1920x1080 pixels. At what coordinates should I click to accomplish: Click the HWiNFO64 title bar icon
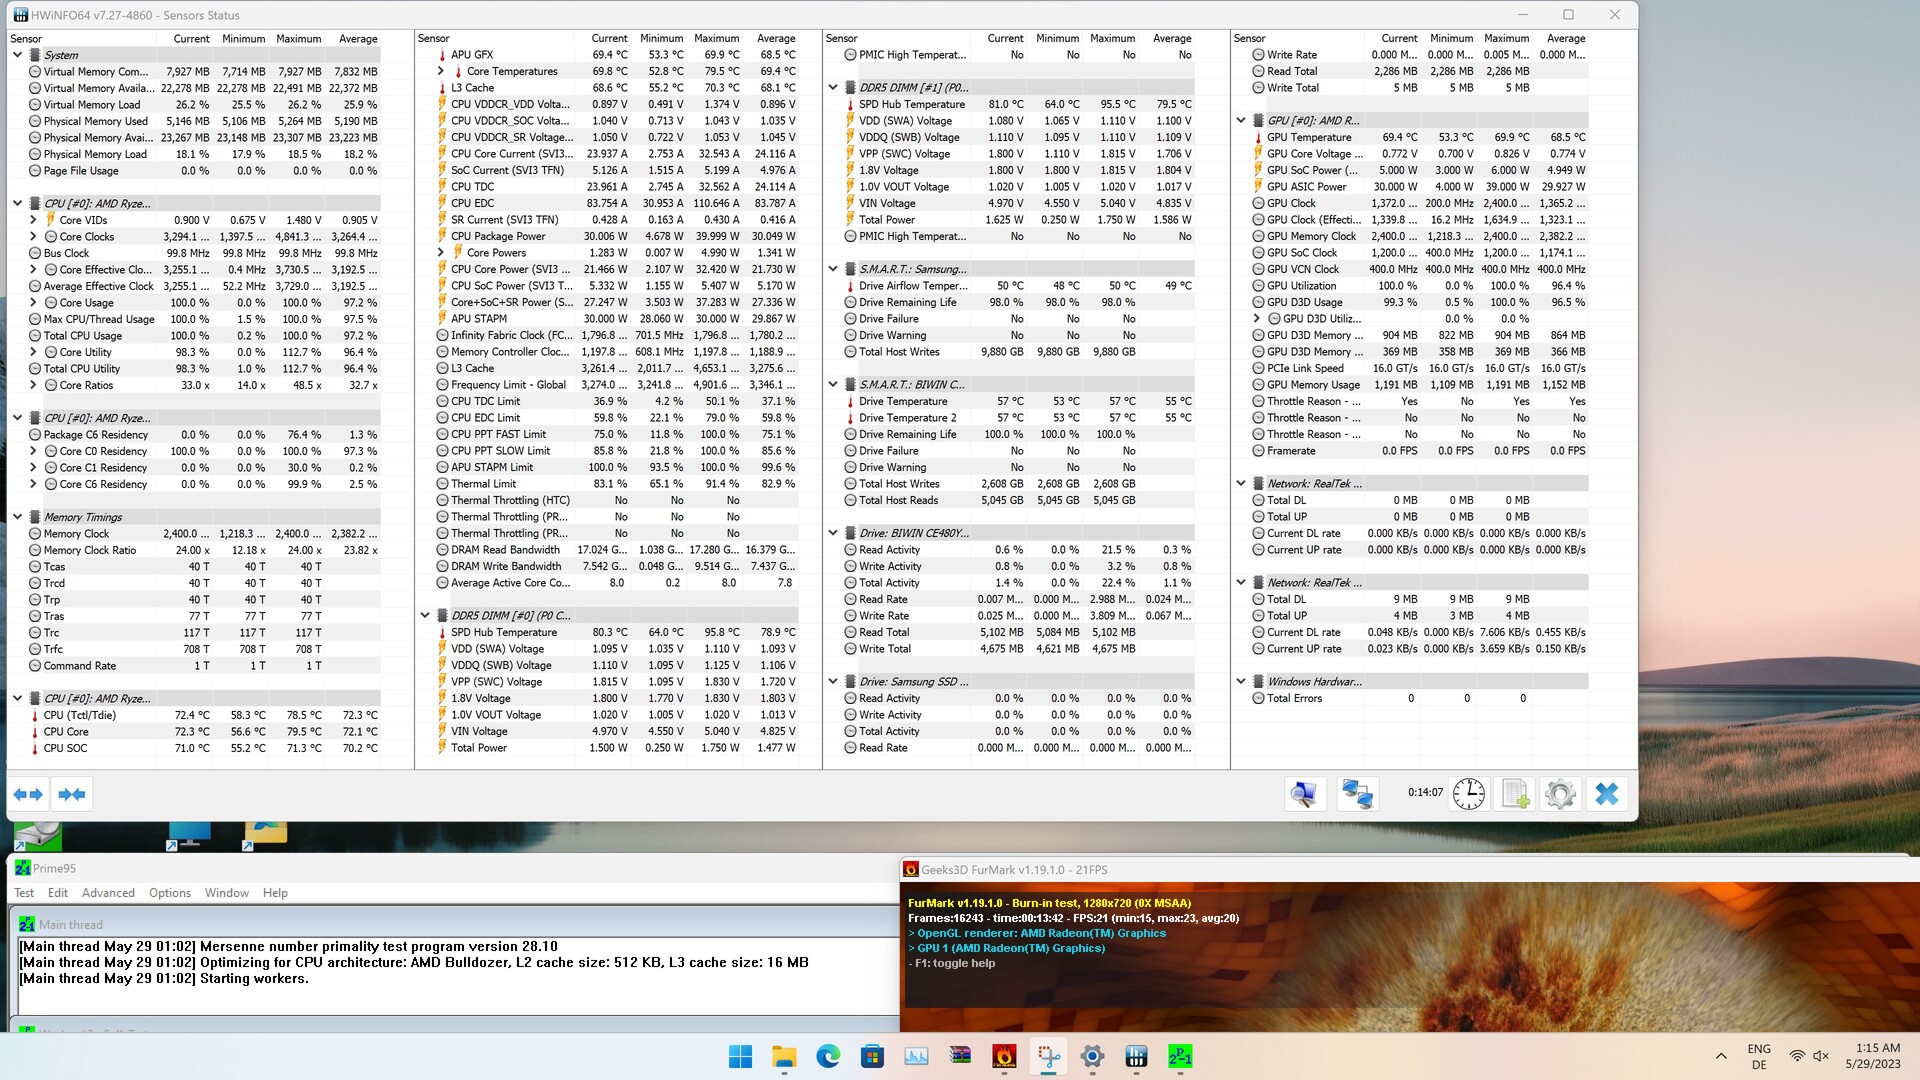point(20,15)
